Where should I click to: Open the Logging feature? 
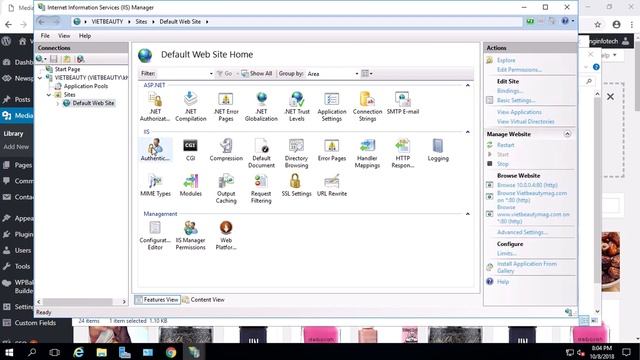[x=438, y=150]
